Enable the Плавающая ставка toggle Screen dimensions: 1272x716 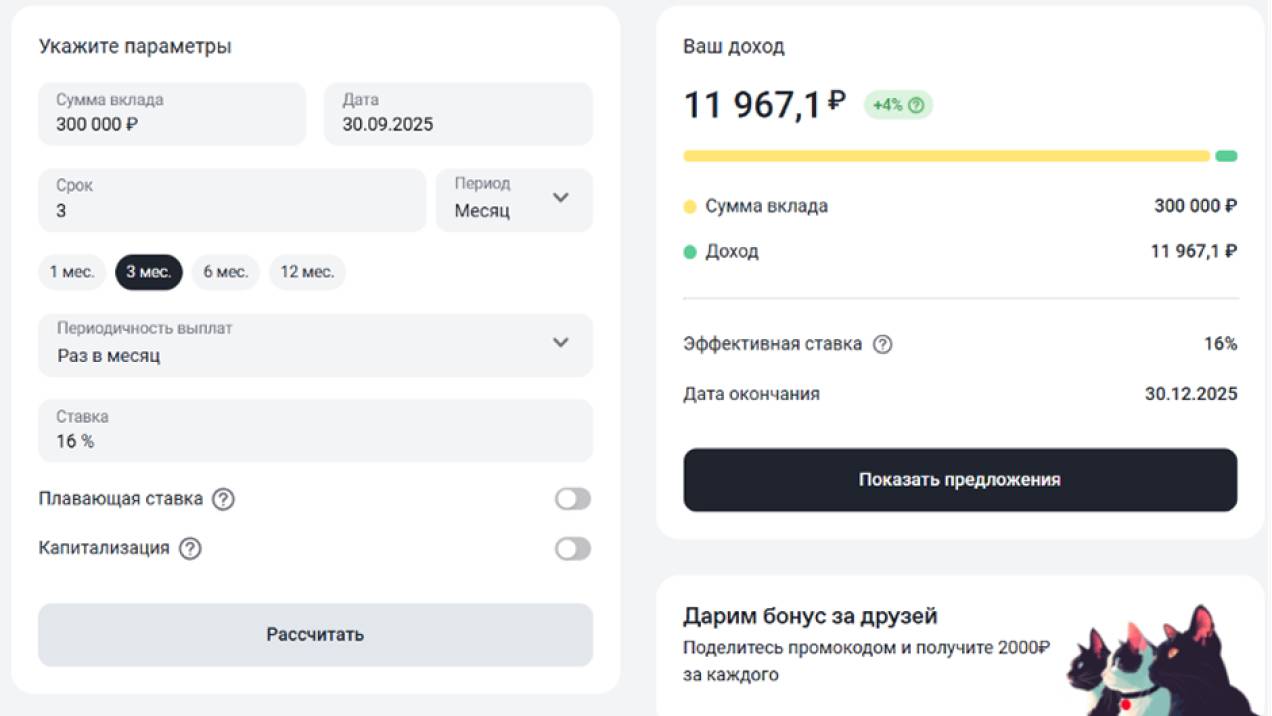click(x=573, y=499)
